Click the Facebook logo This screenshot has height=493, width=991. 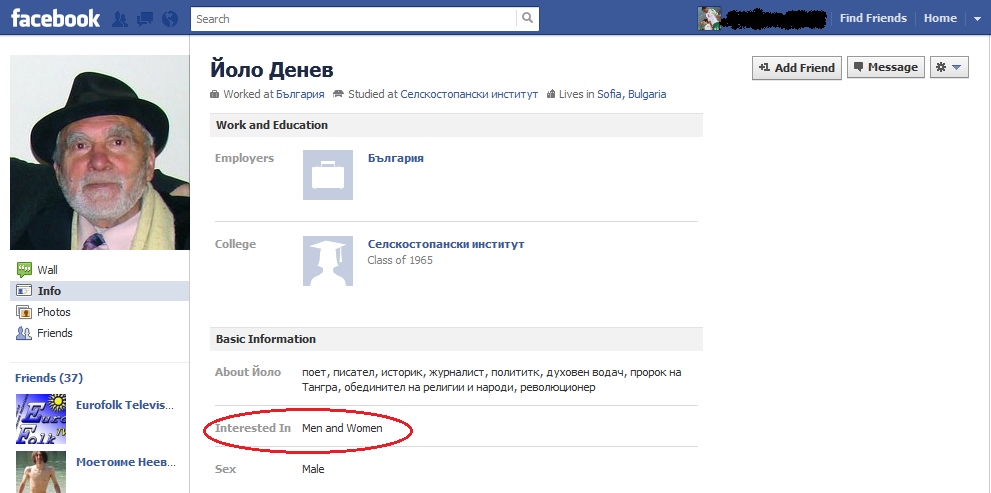(56, 18)
